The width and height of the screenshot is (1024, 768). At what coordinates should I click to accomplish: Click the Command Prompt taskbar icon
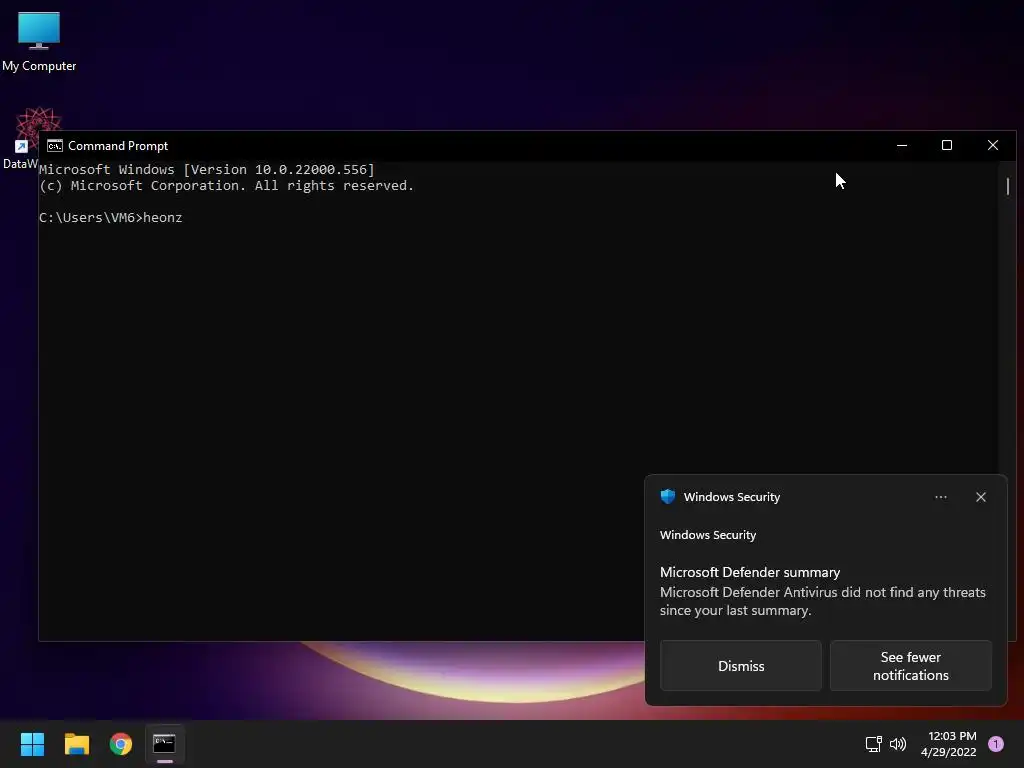coord(165,744)
